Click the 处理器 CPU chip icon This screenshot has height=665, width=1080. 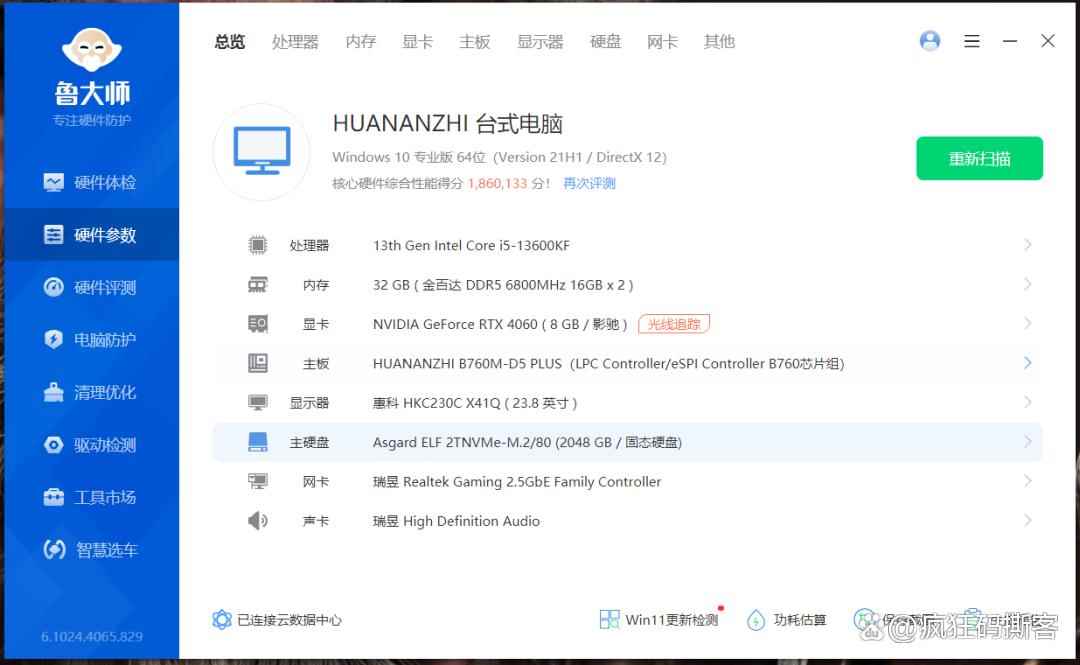coord(258,245)
